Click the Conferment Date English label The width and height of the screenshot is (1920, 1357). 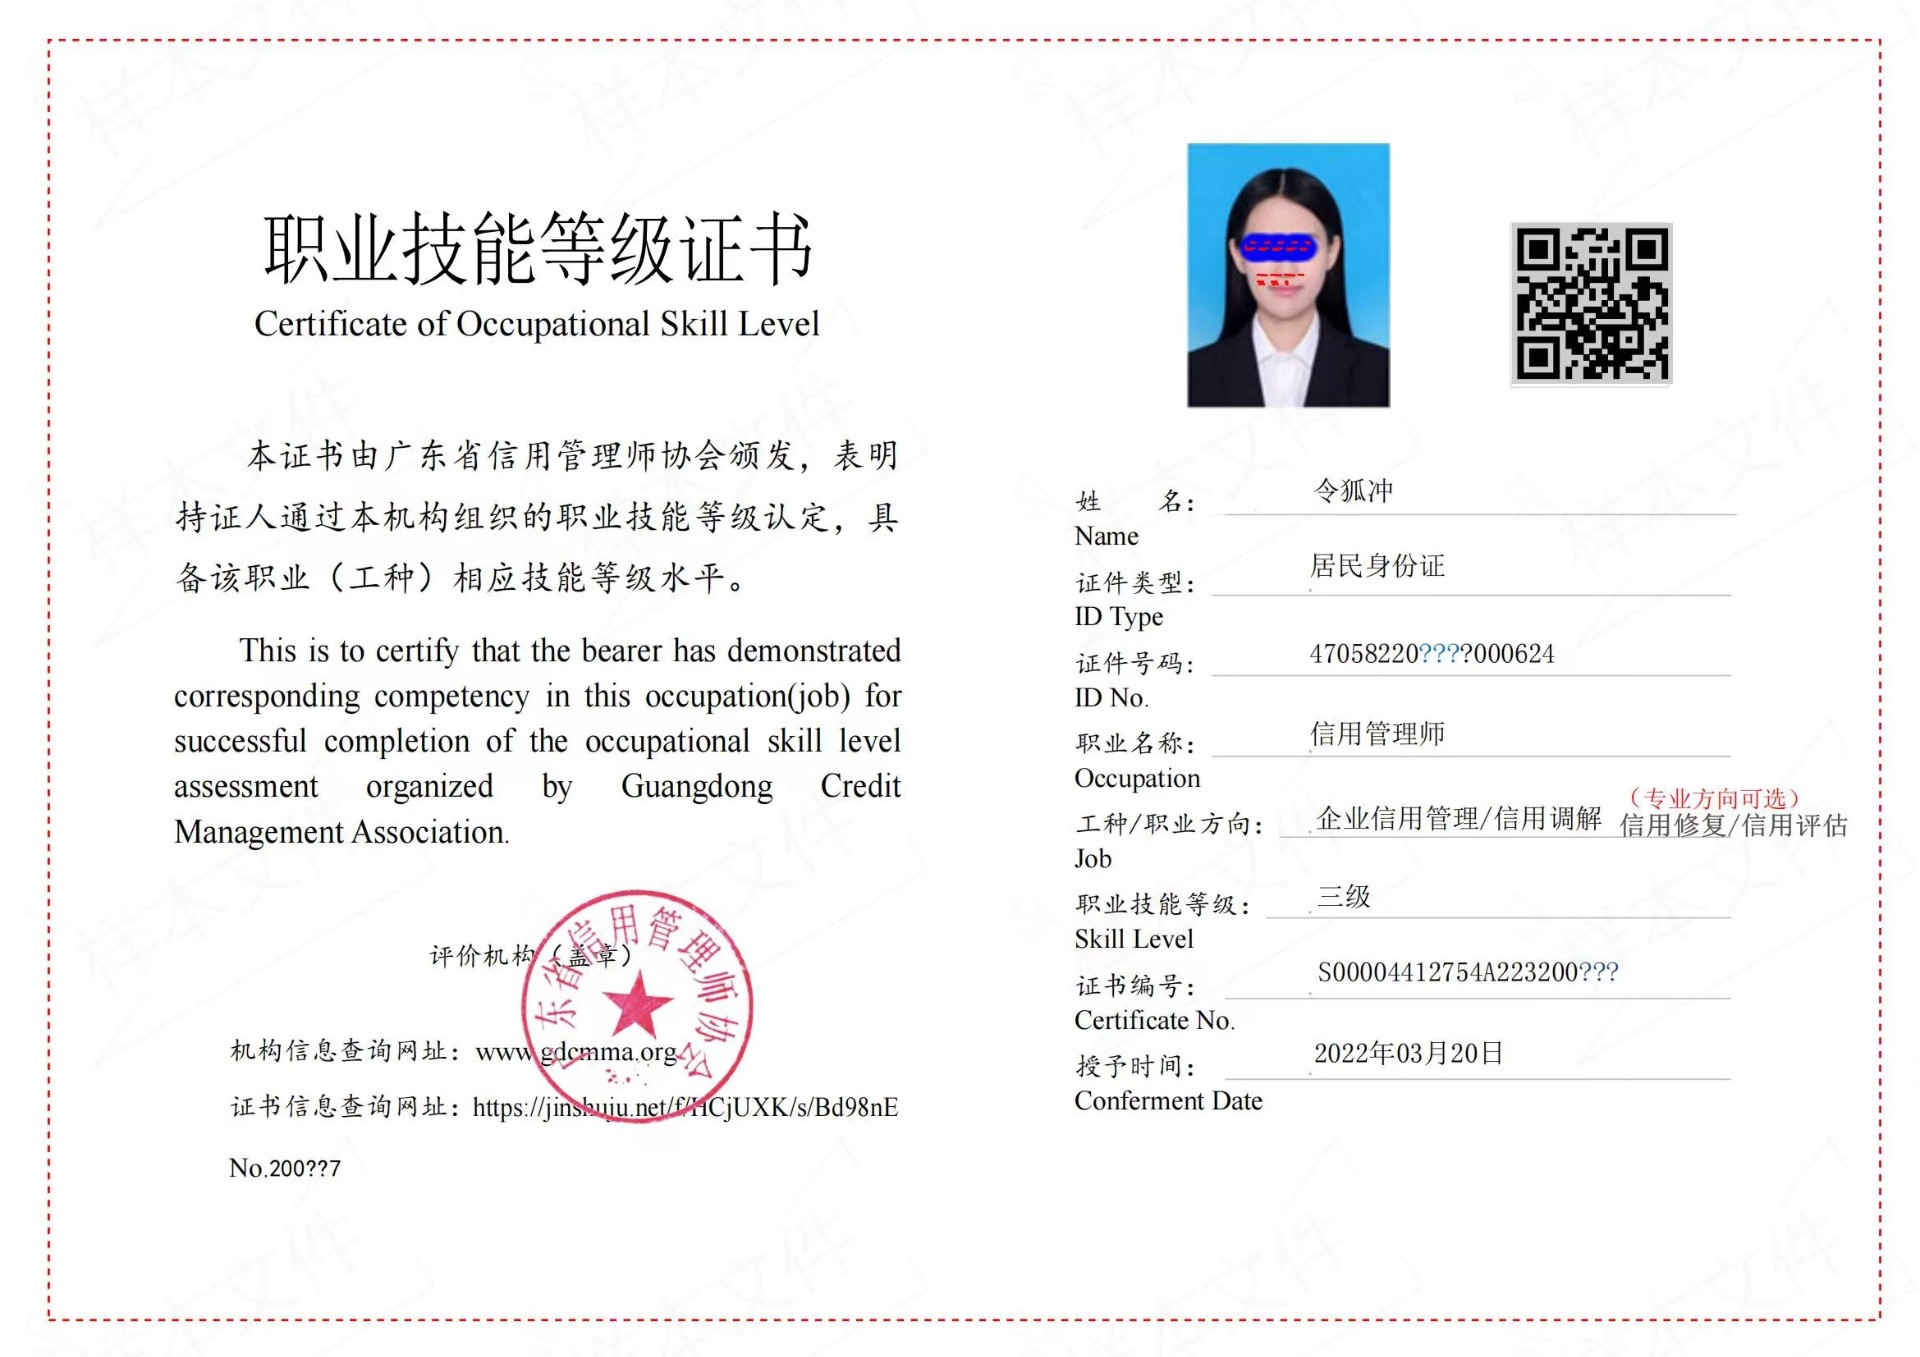1168,1101
